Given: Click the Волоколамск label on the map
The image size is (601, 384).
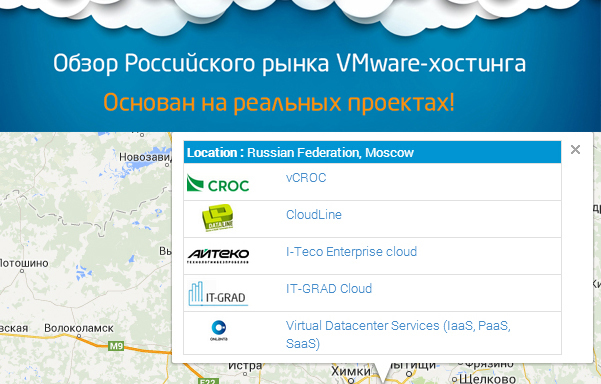Looking at the screenshot, I should pos(79,328).
